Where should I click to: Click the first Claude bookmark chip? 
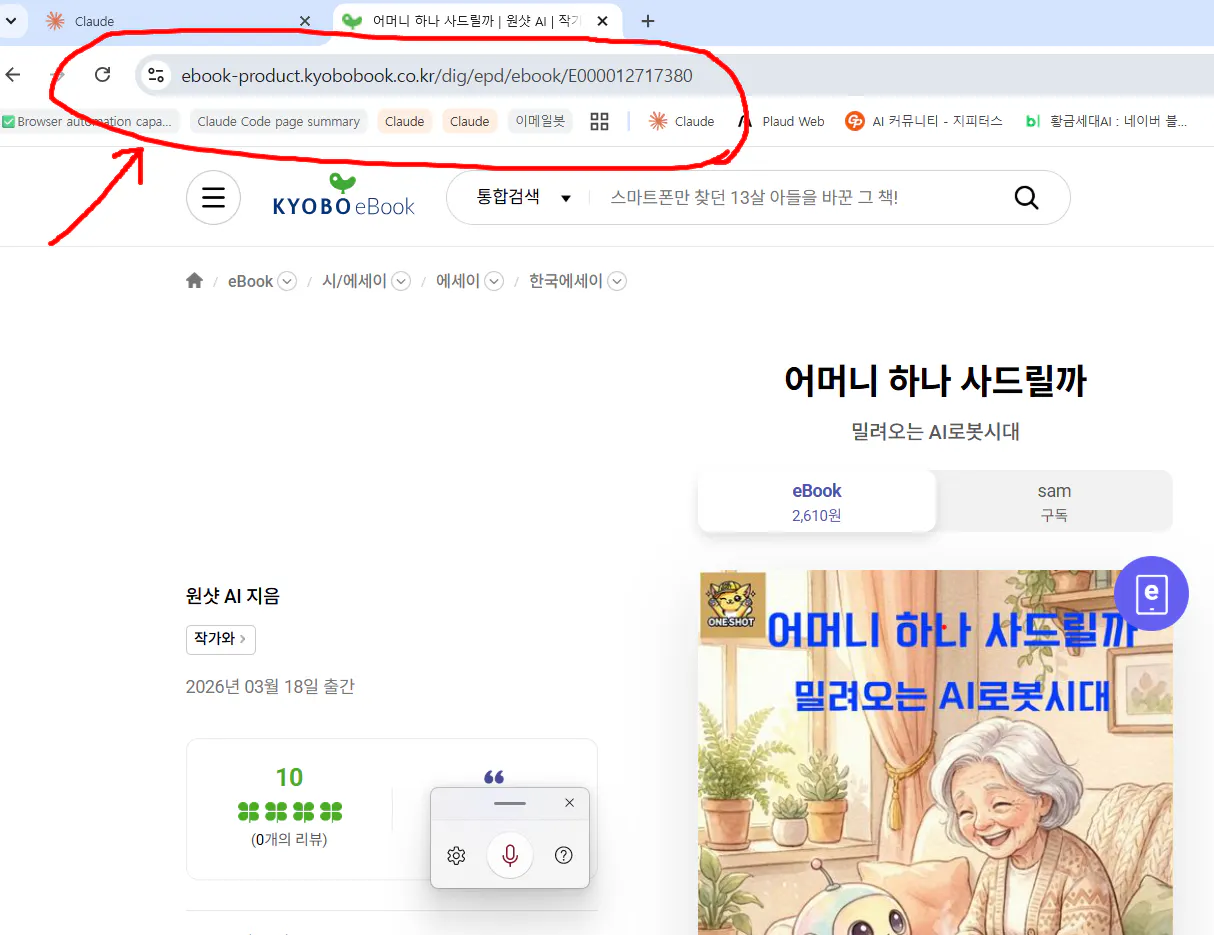click(404, 122)
